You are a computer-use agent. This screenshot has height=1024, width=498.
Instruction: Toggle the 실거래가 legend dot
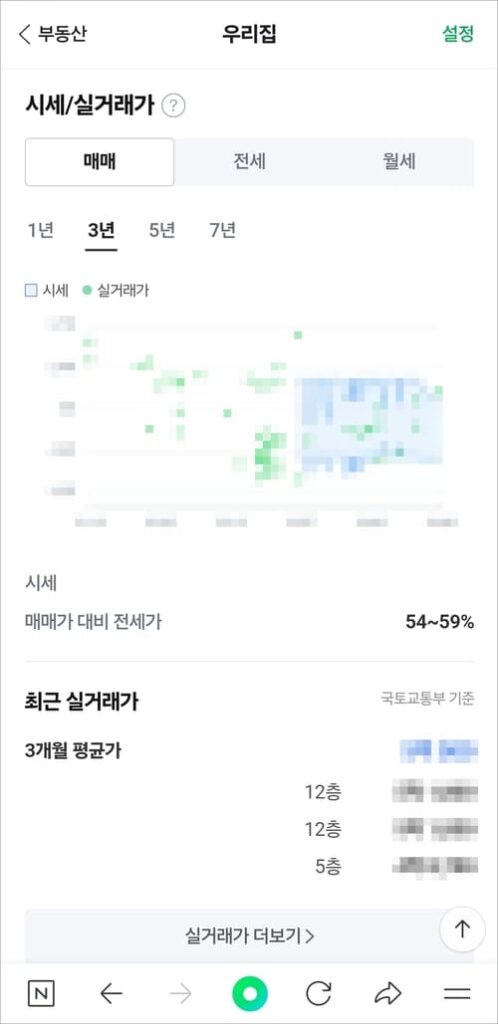click(87, 291)
